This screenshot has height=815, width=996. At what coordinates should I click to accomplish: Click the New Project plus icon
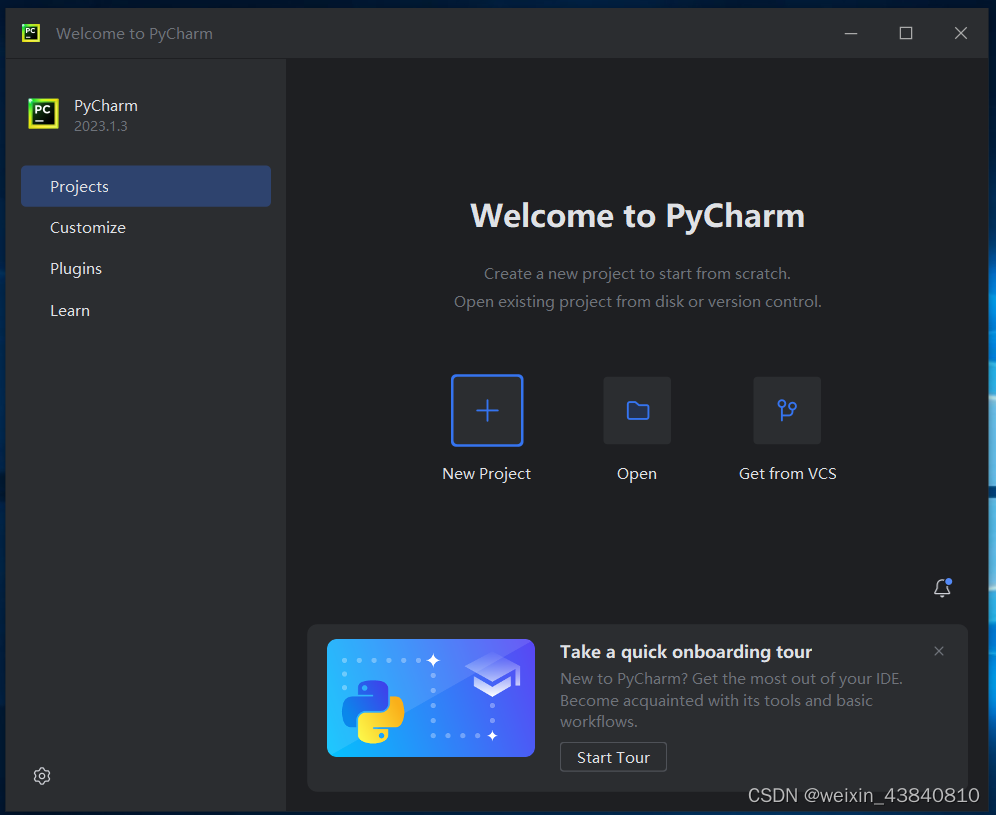tap(487, 410)
